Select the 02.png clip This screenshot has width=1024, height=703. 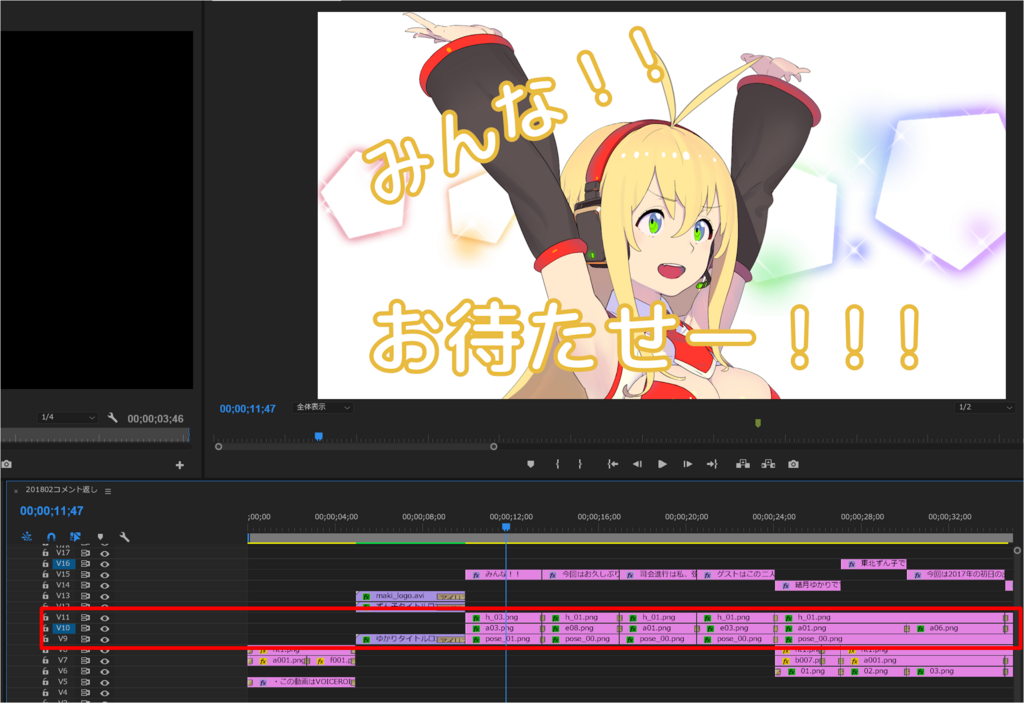[x=875, y=671]
